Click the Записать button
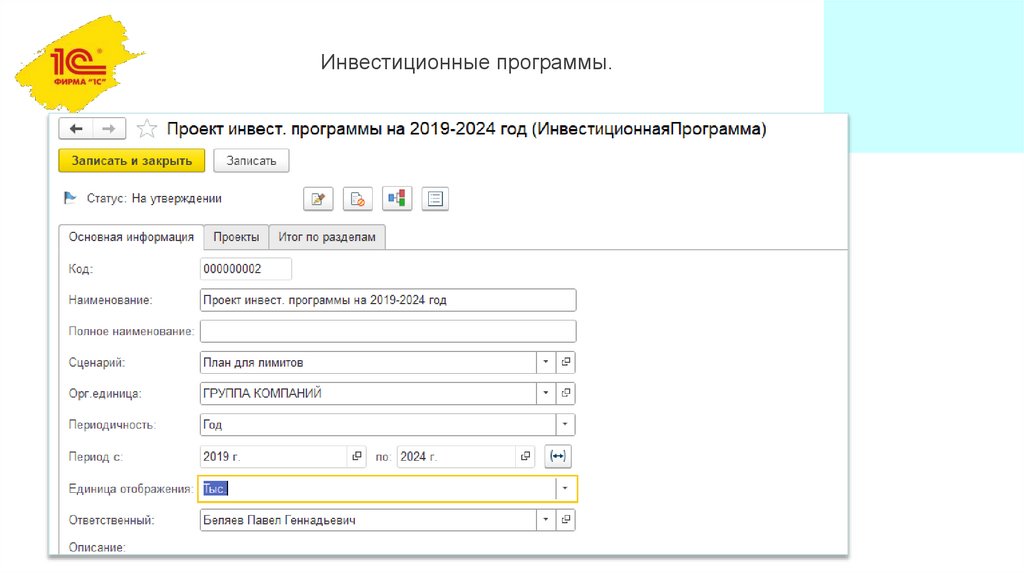 point(251,160)
